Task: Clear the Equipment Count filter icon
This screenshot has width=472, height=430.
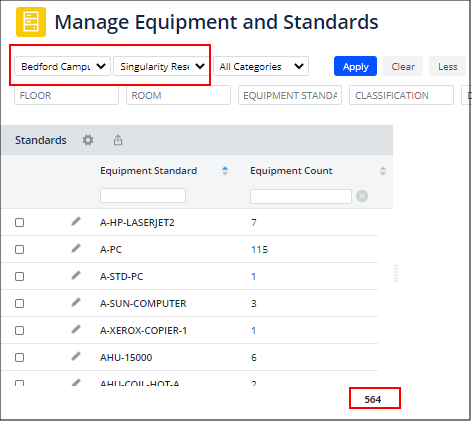Action: pyautogui.click(x=362, y=196)
